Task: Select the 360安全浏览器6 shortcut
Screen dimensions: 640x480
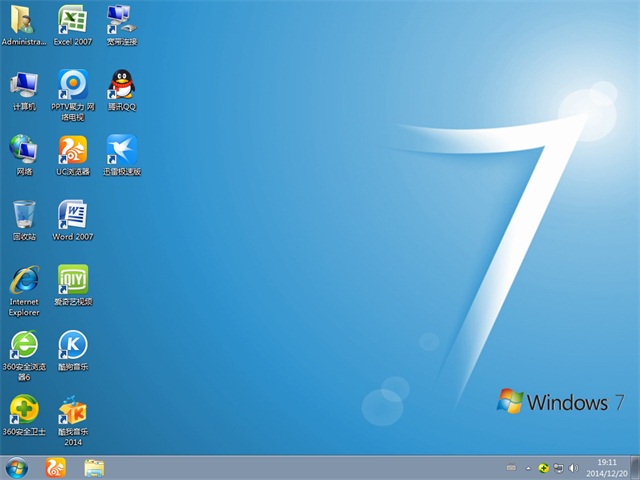Action: [x=24, y=356]
